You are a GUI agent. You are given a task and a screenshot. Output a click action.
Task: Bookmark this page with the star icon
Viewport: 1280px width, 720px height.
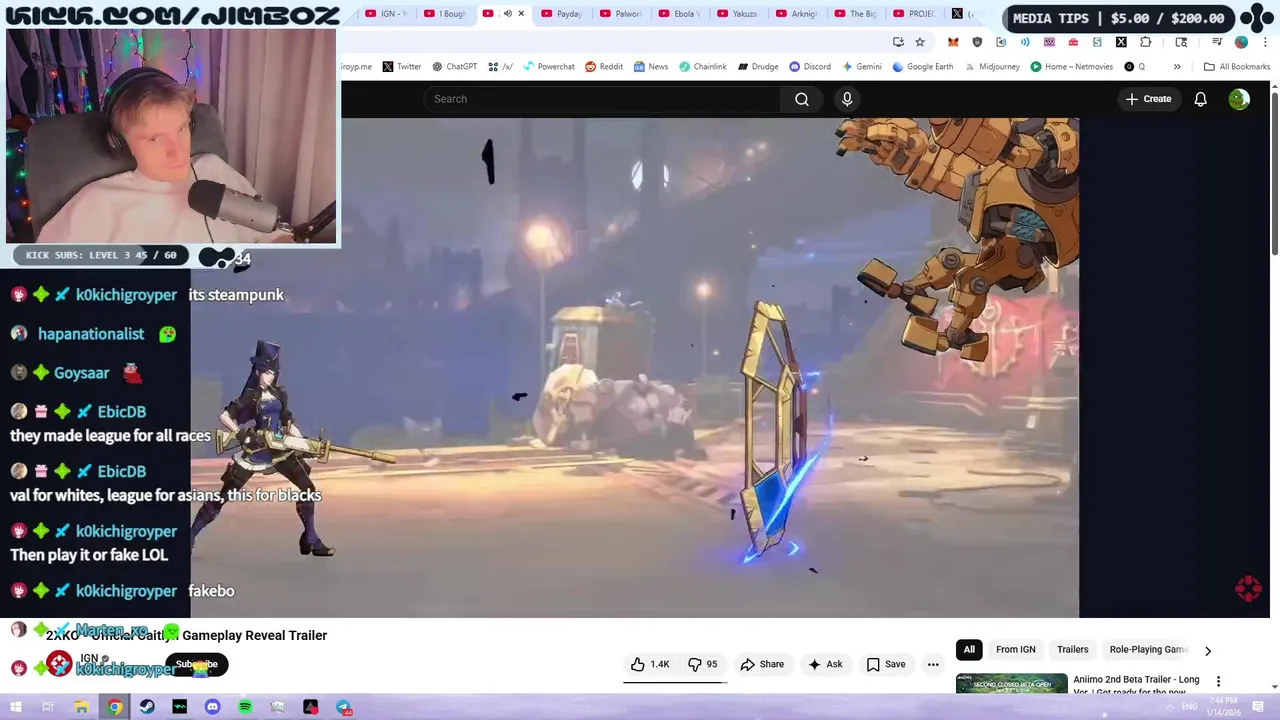coord(920,42)
